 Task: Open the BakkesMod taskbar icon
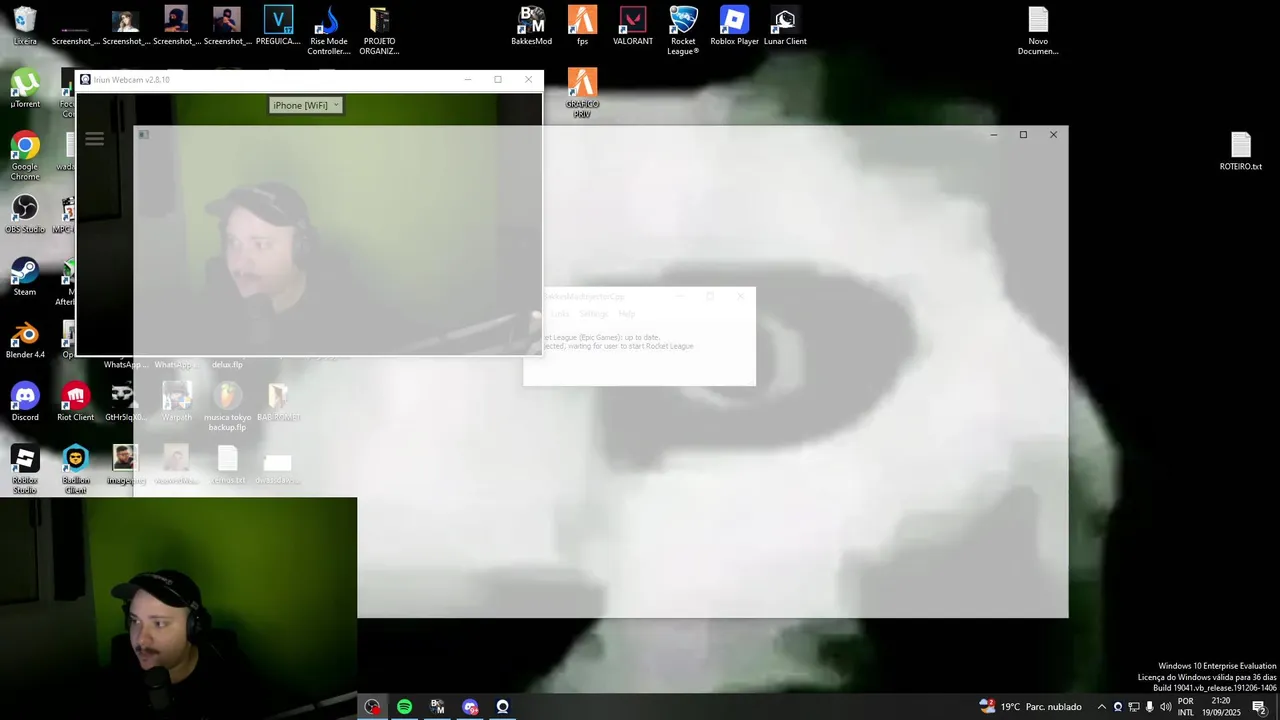click(x=437, y=707)
